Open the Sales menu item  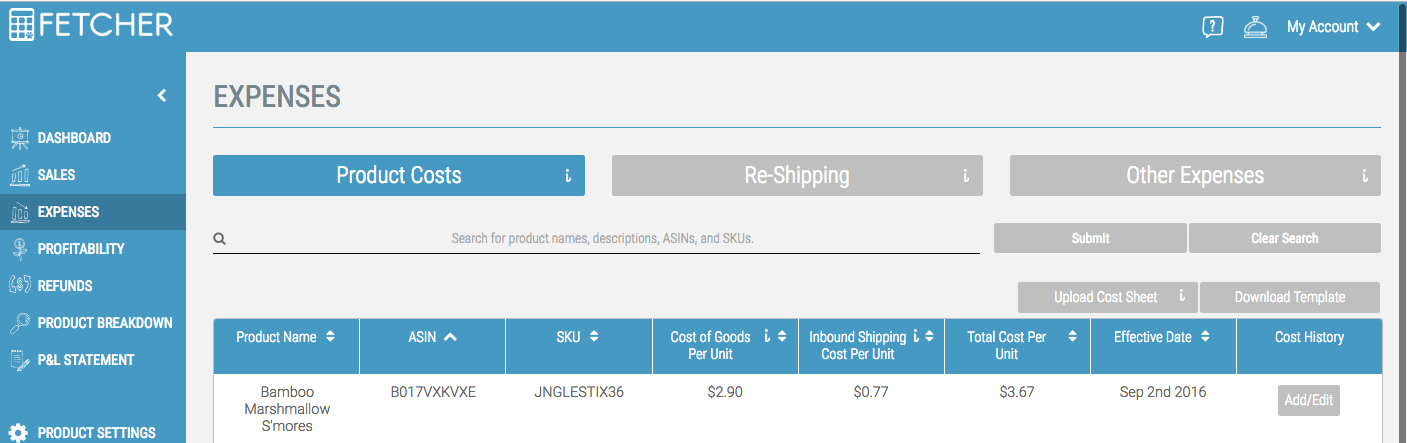tap(56, 175)
